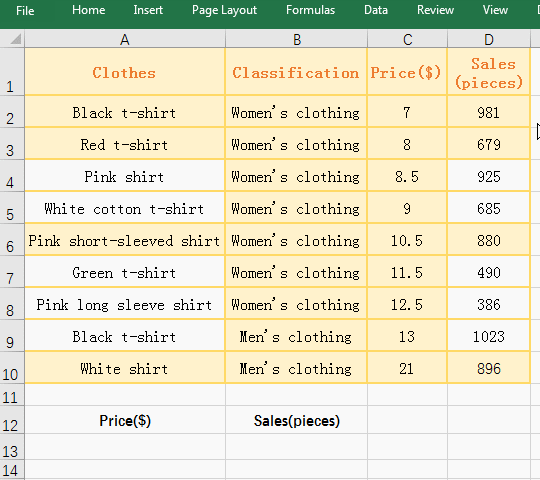
Task: Open the Review ribbon tab
Action: [x=435, y=10]
